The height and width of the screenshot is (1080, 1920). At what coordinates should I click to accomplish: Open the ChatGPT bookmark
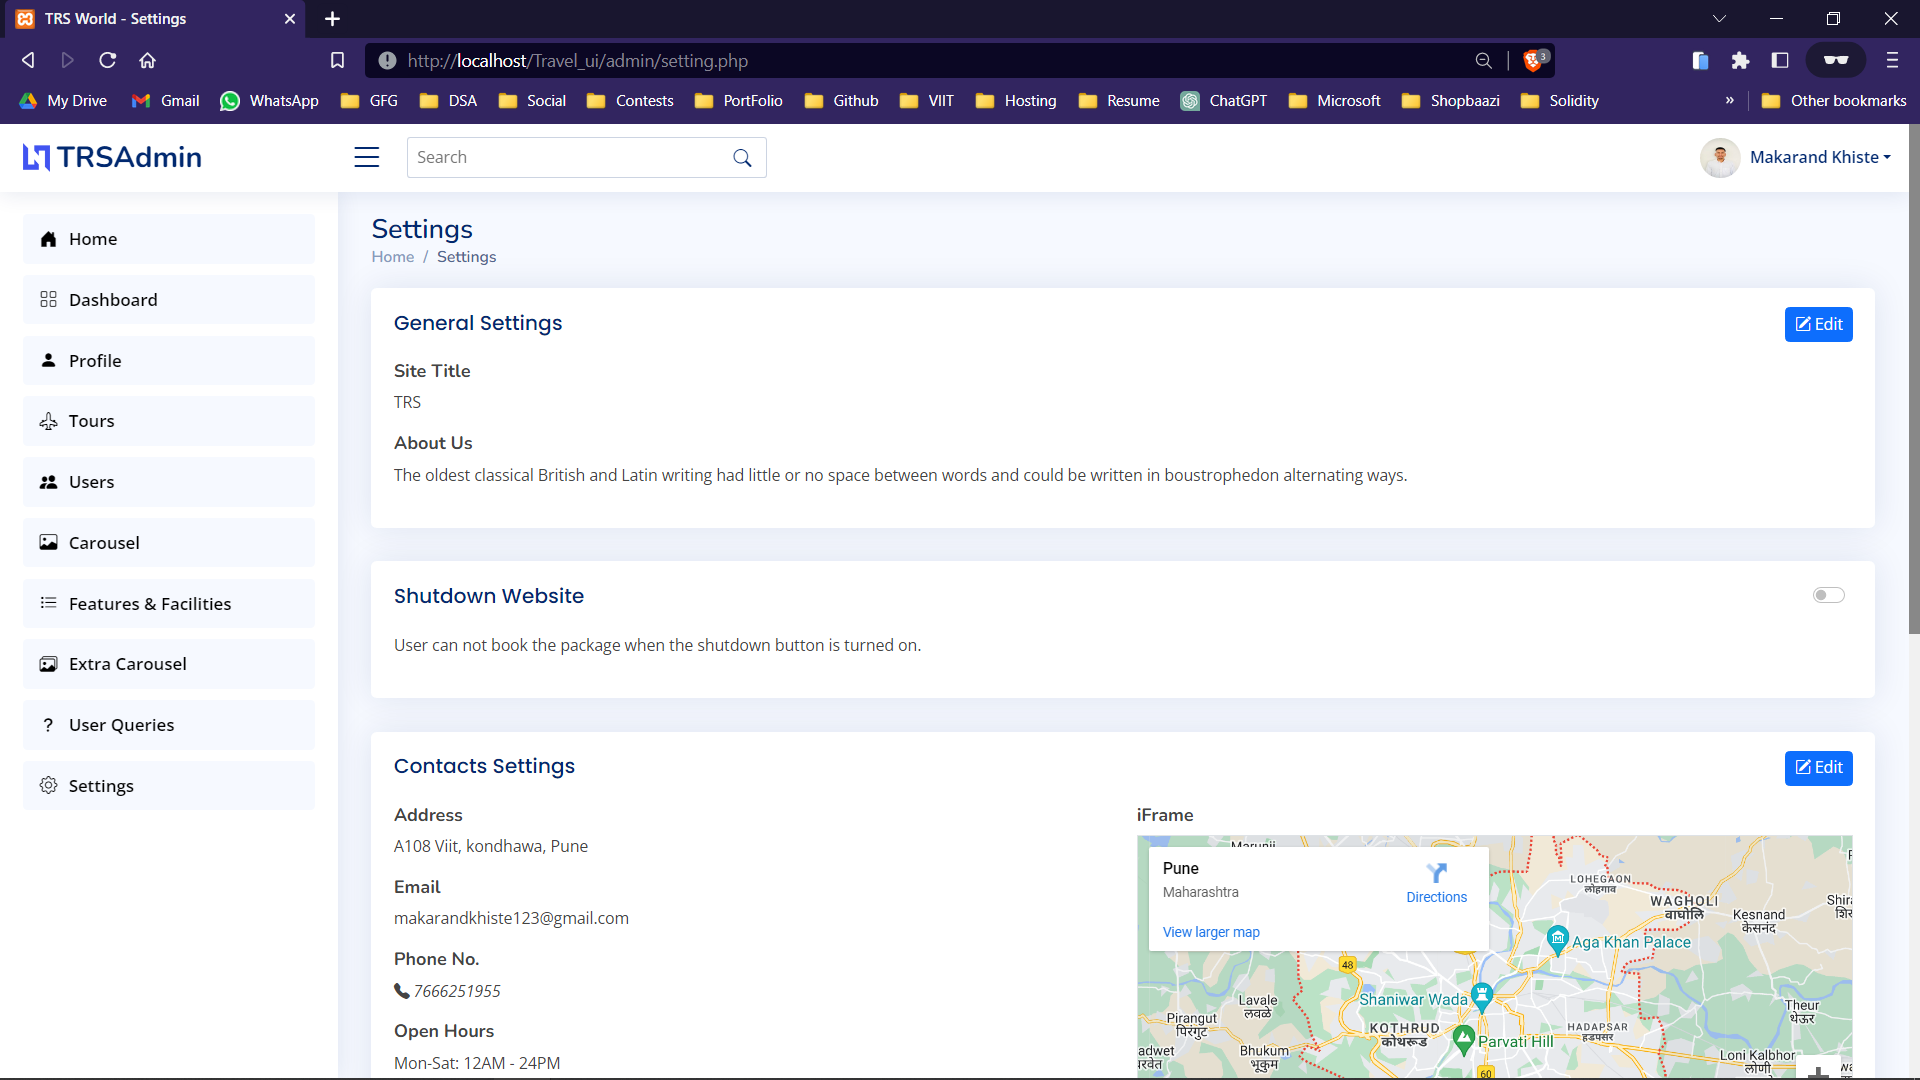(x=1224, y=101)
